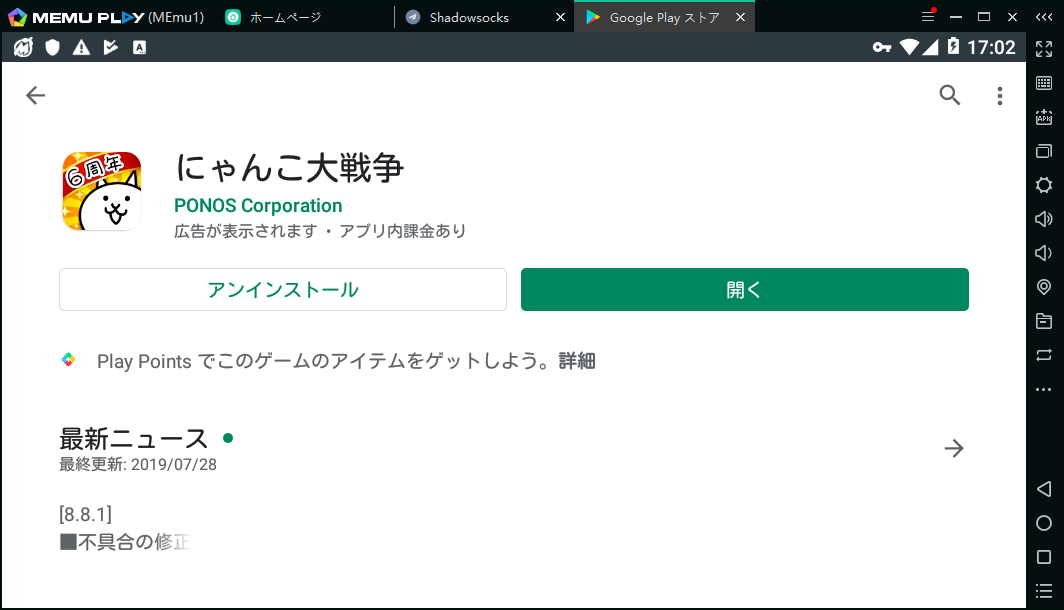
Task: Open search in Google Play Store
Action: (949, 95)
